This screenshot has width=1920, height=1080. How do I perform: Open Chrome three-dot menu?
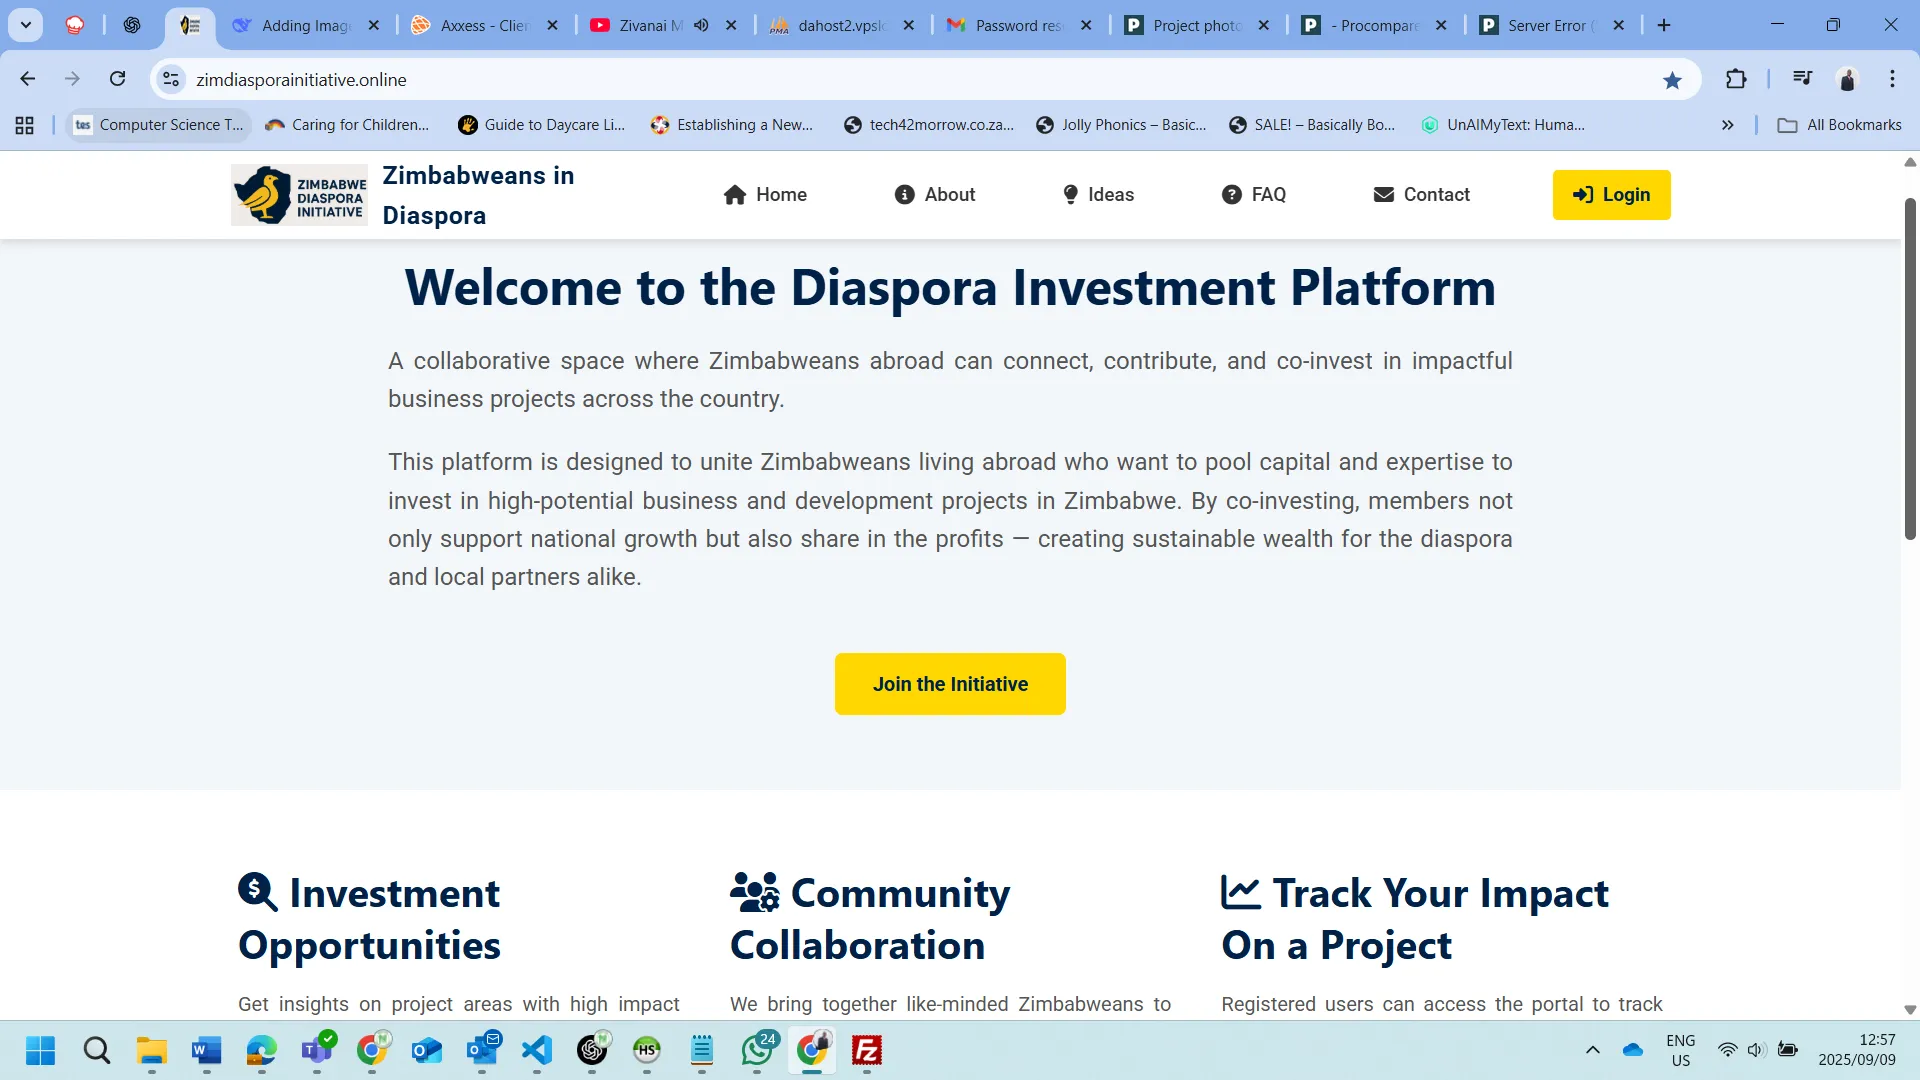pyautogui.click(x=1892, y=79)
